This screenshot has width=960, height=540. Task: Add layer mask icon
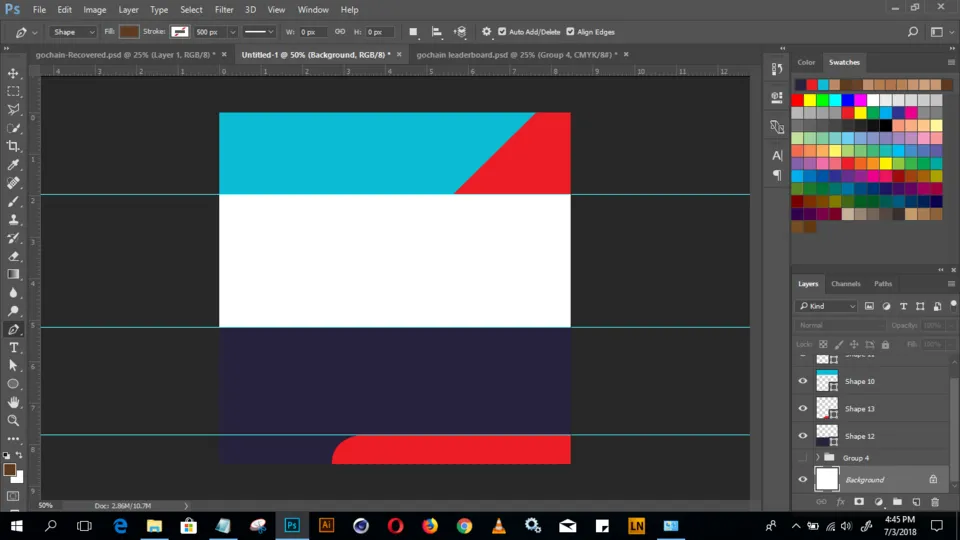tap(859, 502)
